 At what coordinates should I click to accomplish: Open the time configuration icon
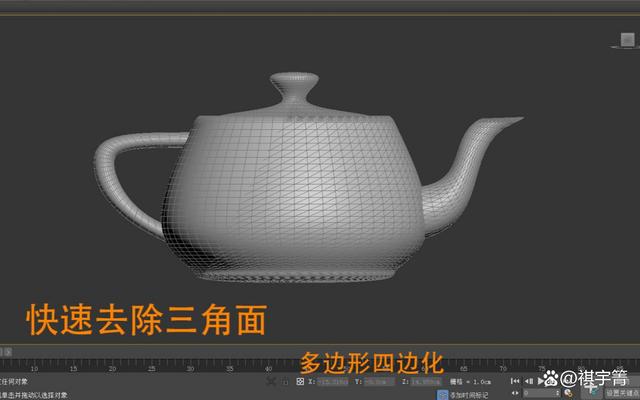(569, 393)
